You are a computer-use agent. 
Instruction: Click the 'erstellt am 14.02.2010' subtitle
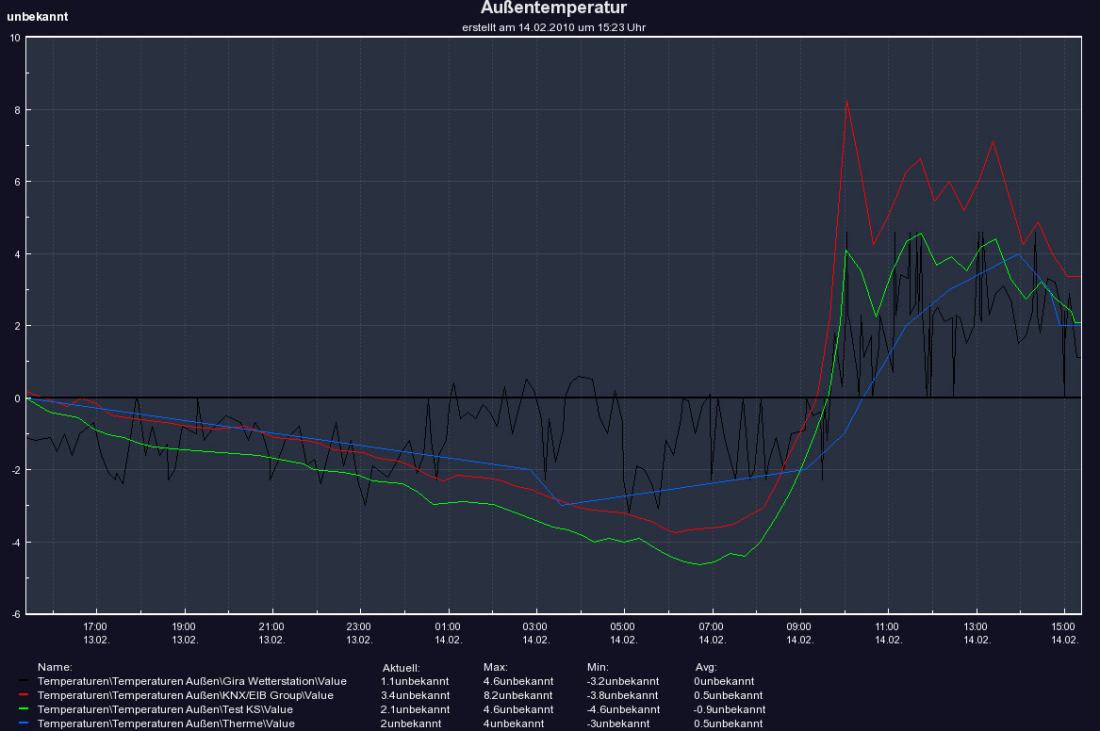tap(553, 27)
